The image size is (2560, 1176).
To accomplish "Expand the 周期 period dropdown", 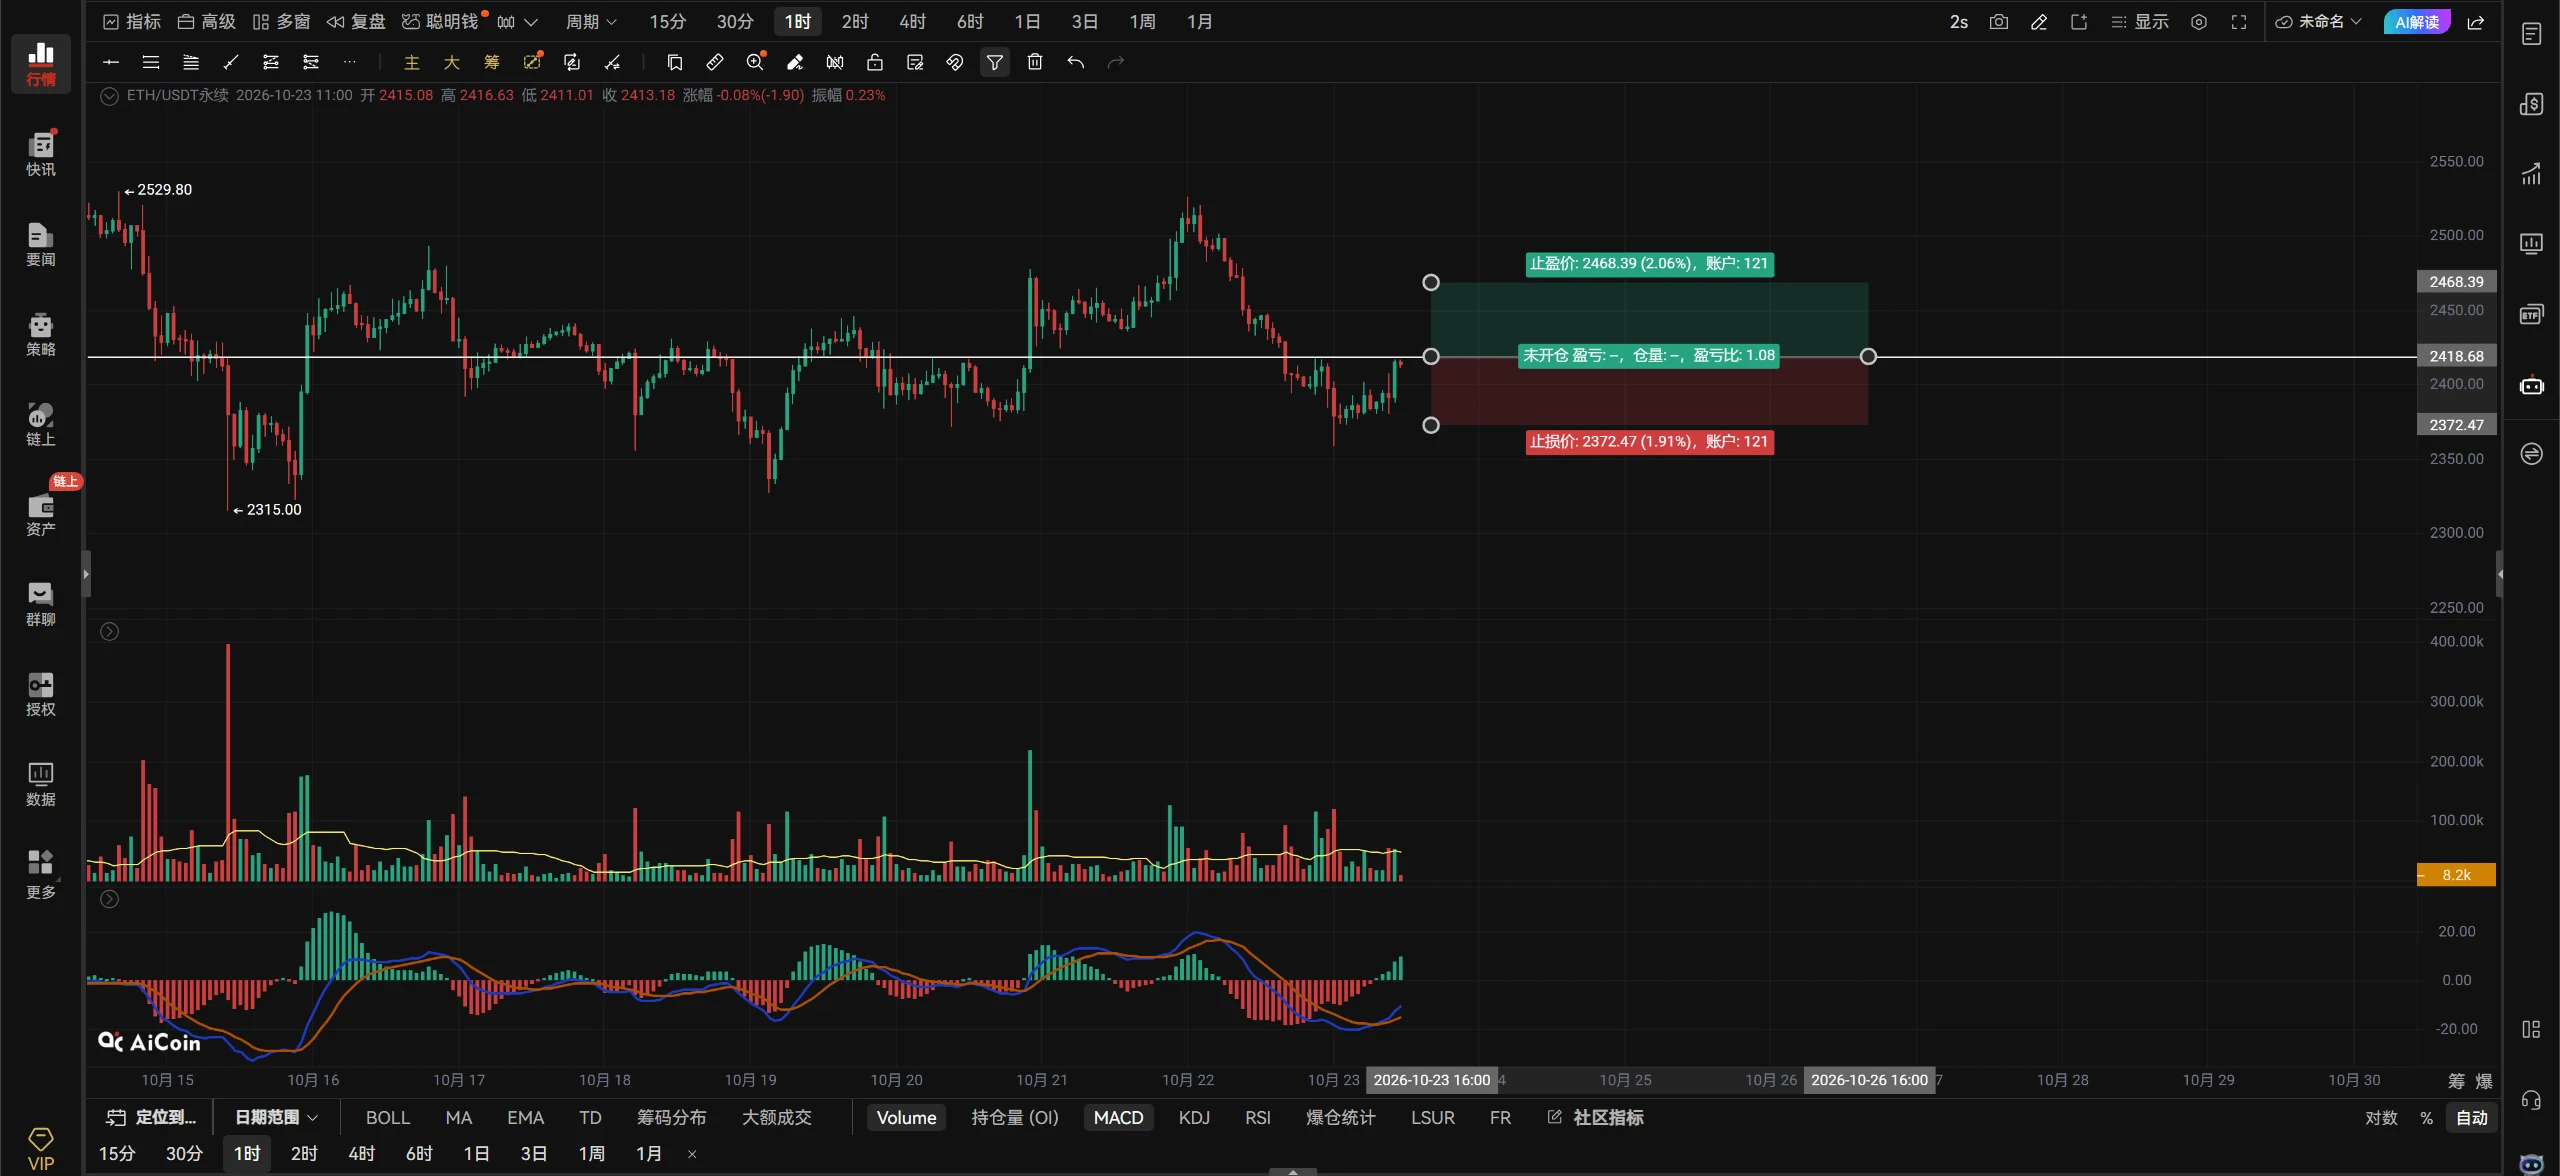I will pos(591,22).
